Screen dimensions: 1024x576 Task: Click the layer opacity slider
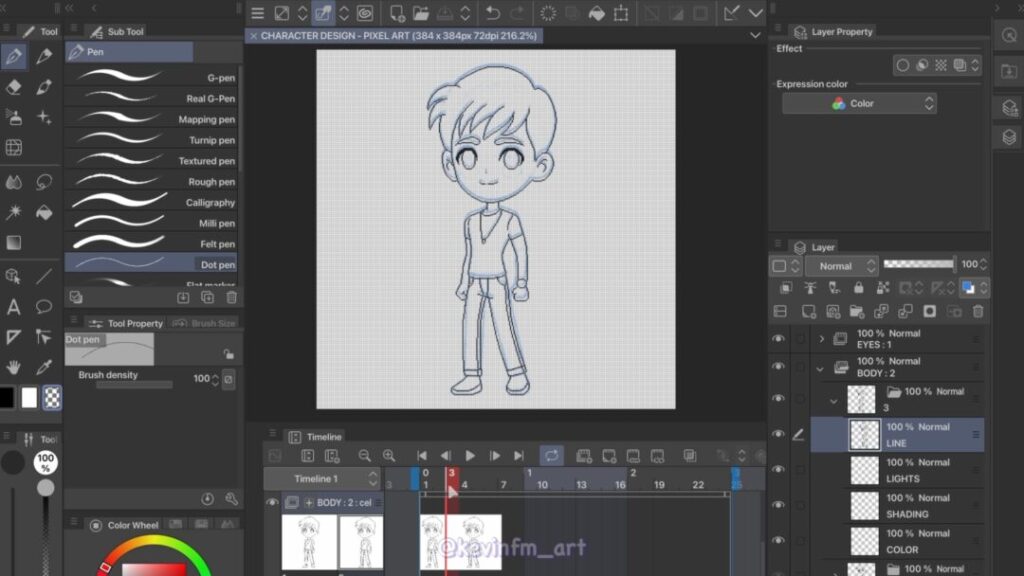pyautogui.click(x=919, y=265)
